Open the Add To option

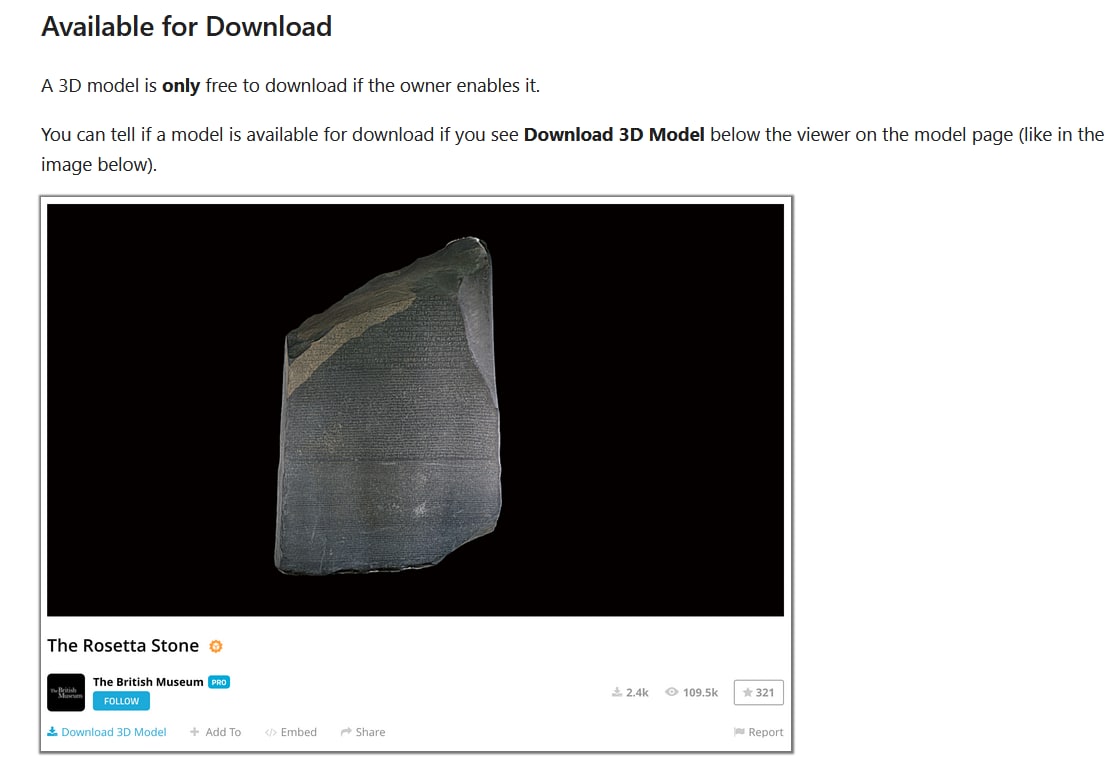coord(216,732)
